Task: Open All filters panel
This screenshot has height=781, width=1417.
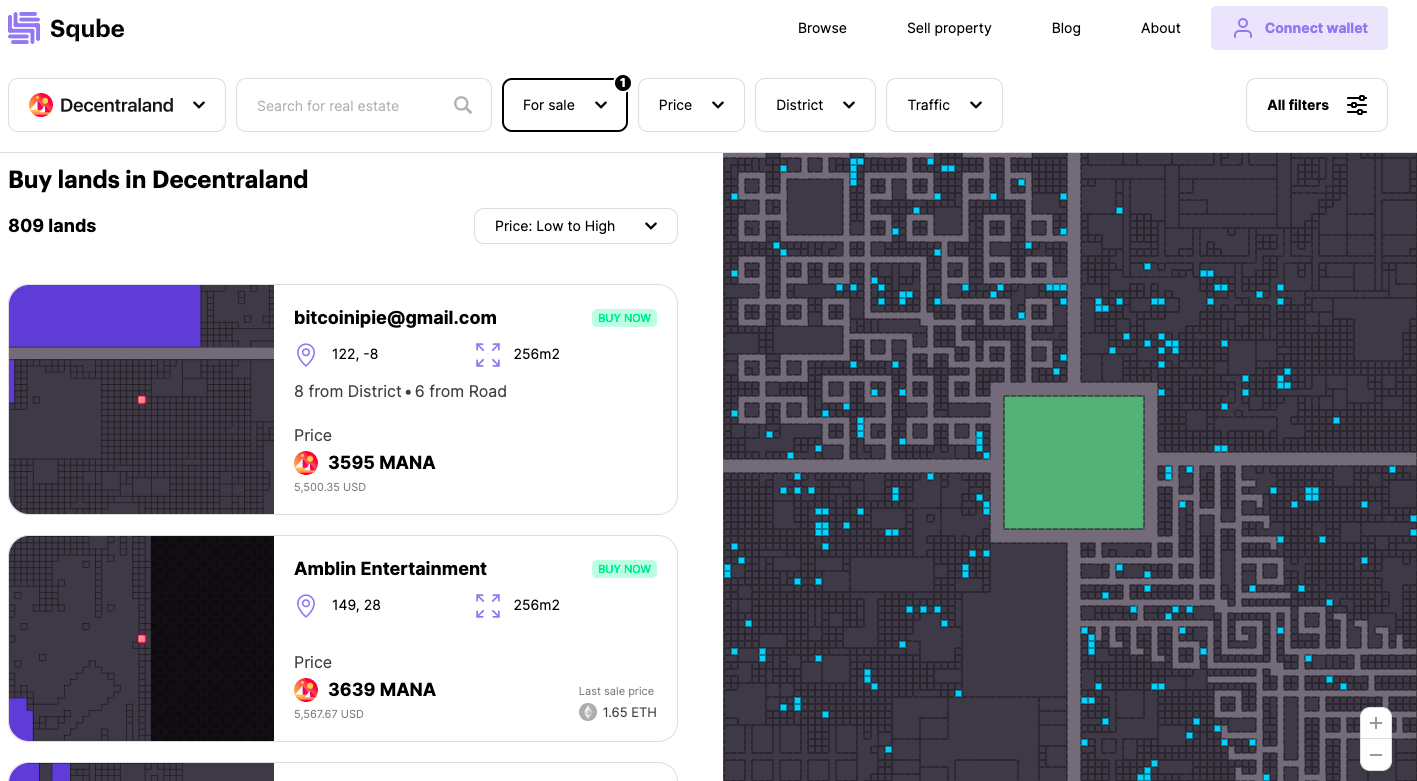Action: 1317,105
